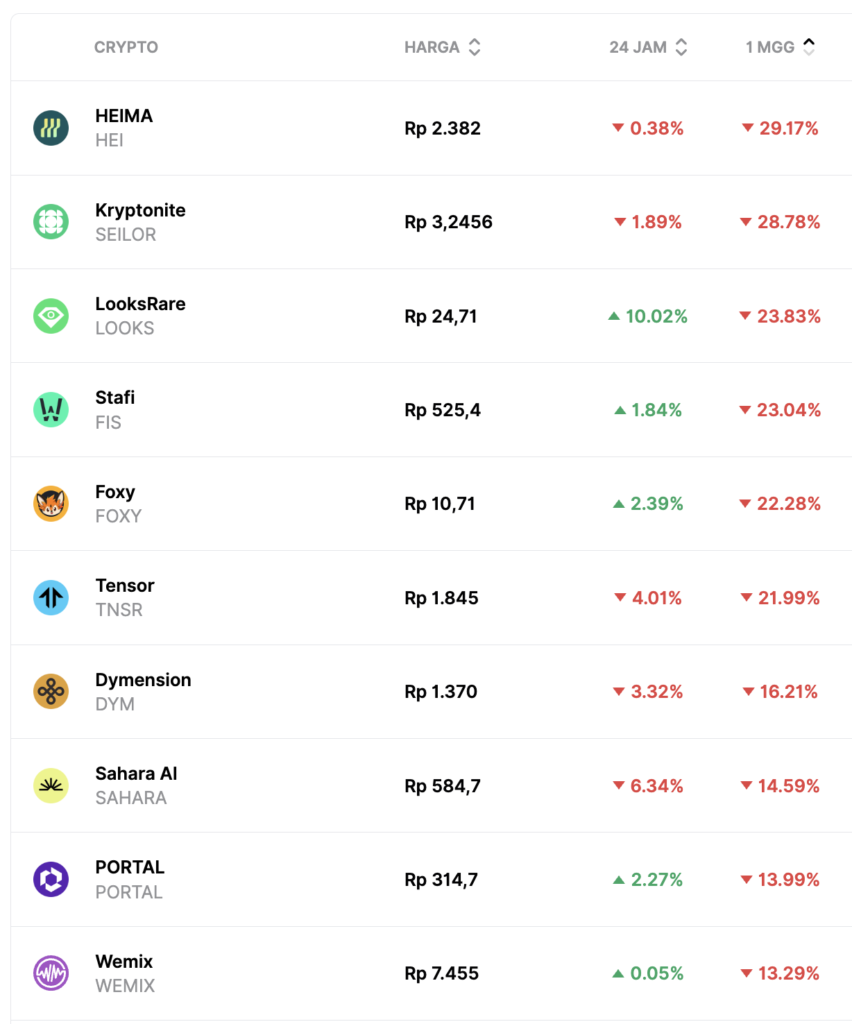Click the Dymension DYM logo icon
The width and height of the screenshot is (852, 1024).
51,692
